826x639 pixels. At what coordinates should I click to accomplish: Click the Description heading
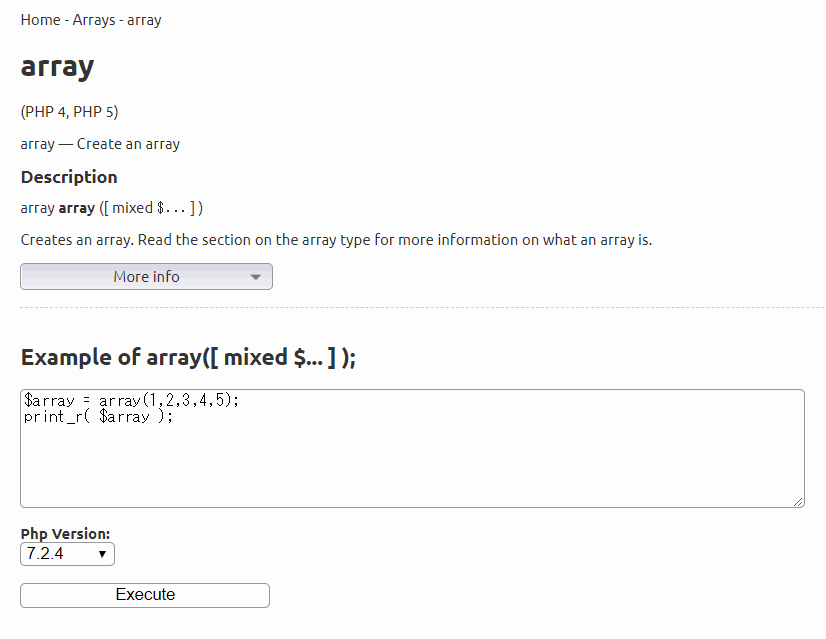69,177
